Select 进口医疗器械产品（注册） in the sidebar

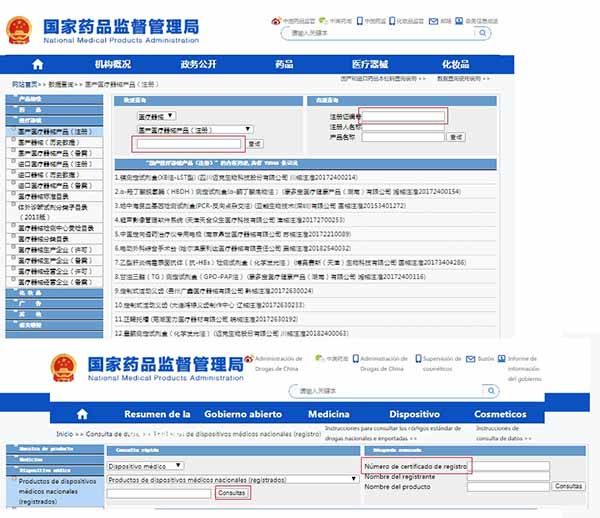[55, 164]
